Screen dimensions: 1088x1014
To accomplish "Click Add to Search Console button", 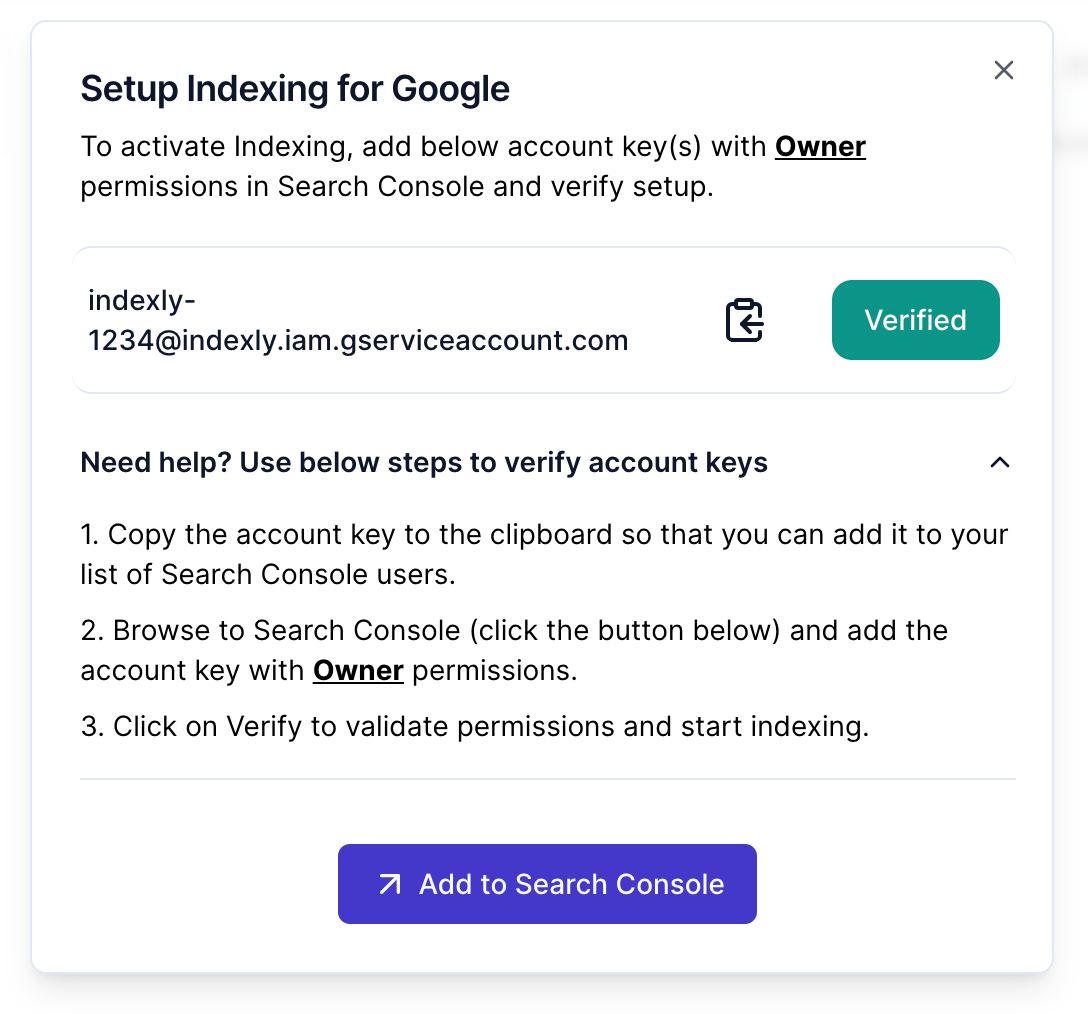I will click(547, 884).
